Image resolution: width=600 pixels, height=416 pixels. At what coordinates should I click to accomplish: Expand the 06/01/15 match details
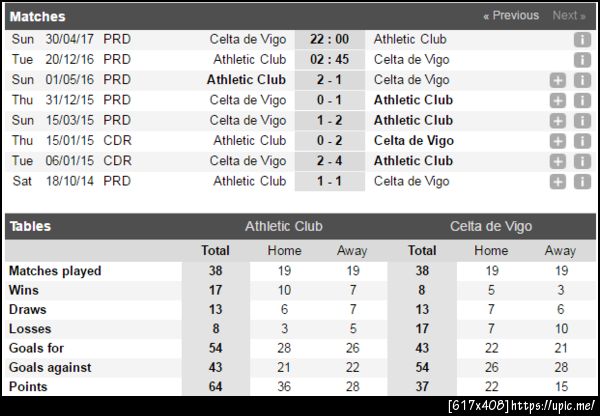[x=558, y=161]
